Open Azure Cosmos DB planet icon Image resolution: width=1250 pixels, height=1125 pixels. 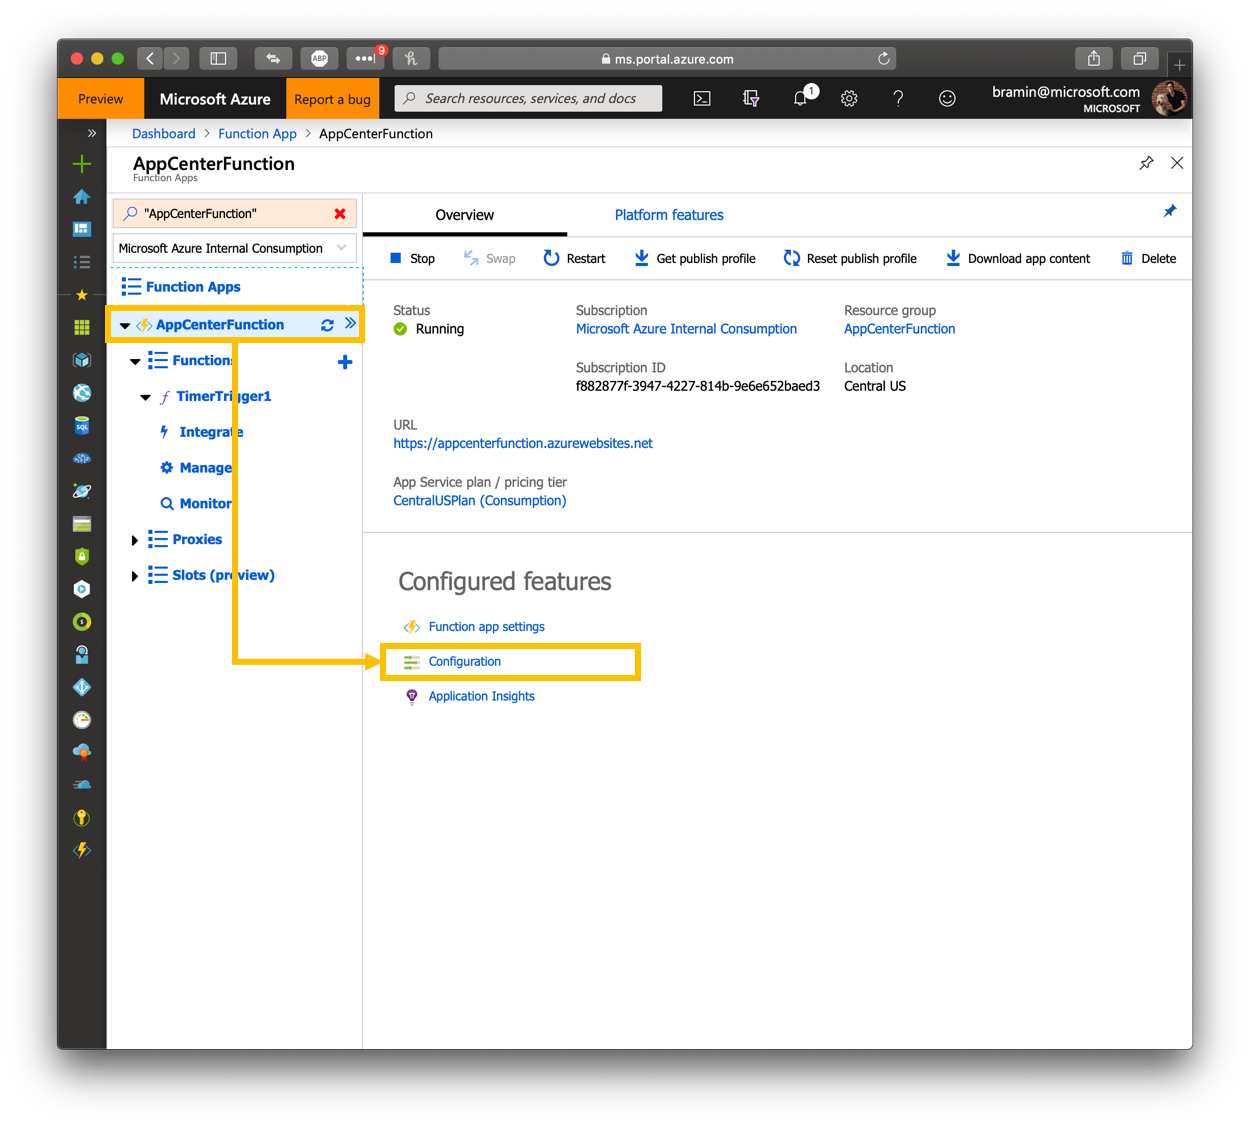coord(82,491)
